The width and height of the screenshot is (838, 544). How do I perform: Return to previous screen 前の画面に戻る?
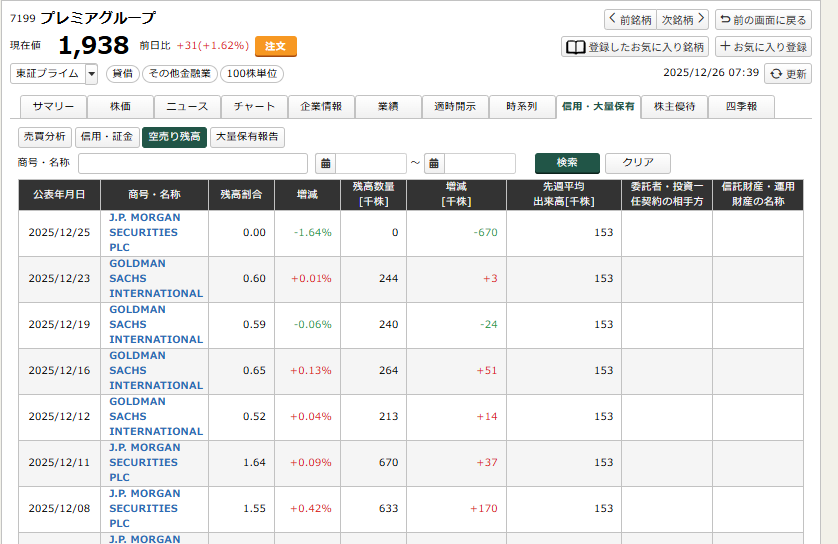tap(763, 20)
